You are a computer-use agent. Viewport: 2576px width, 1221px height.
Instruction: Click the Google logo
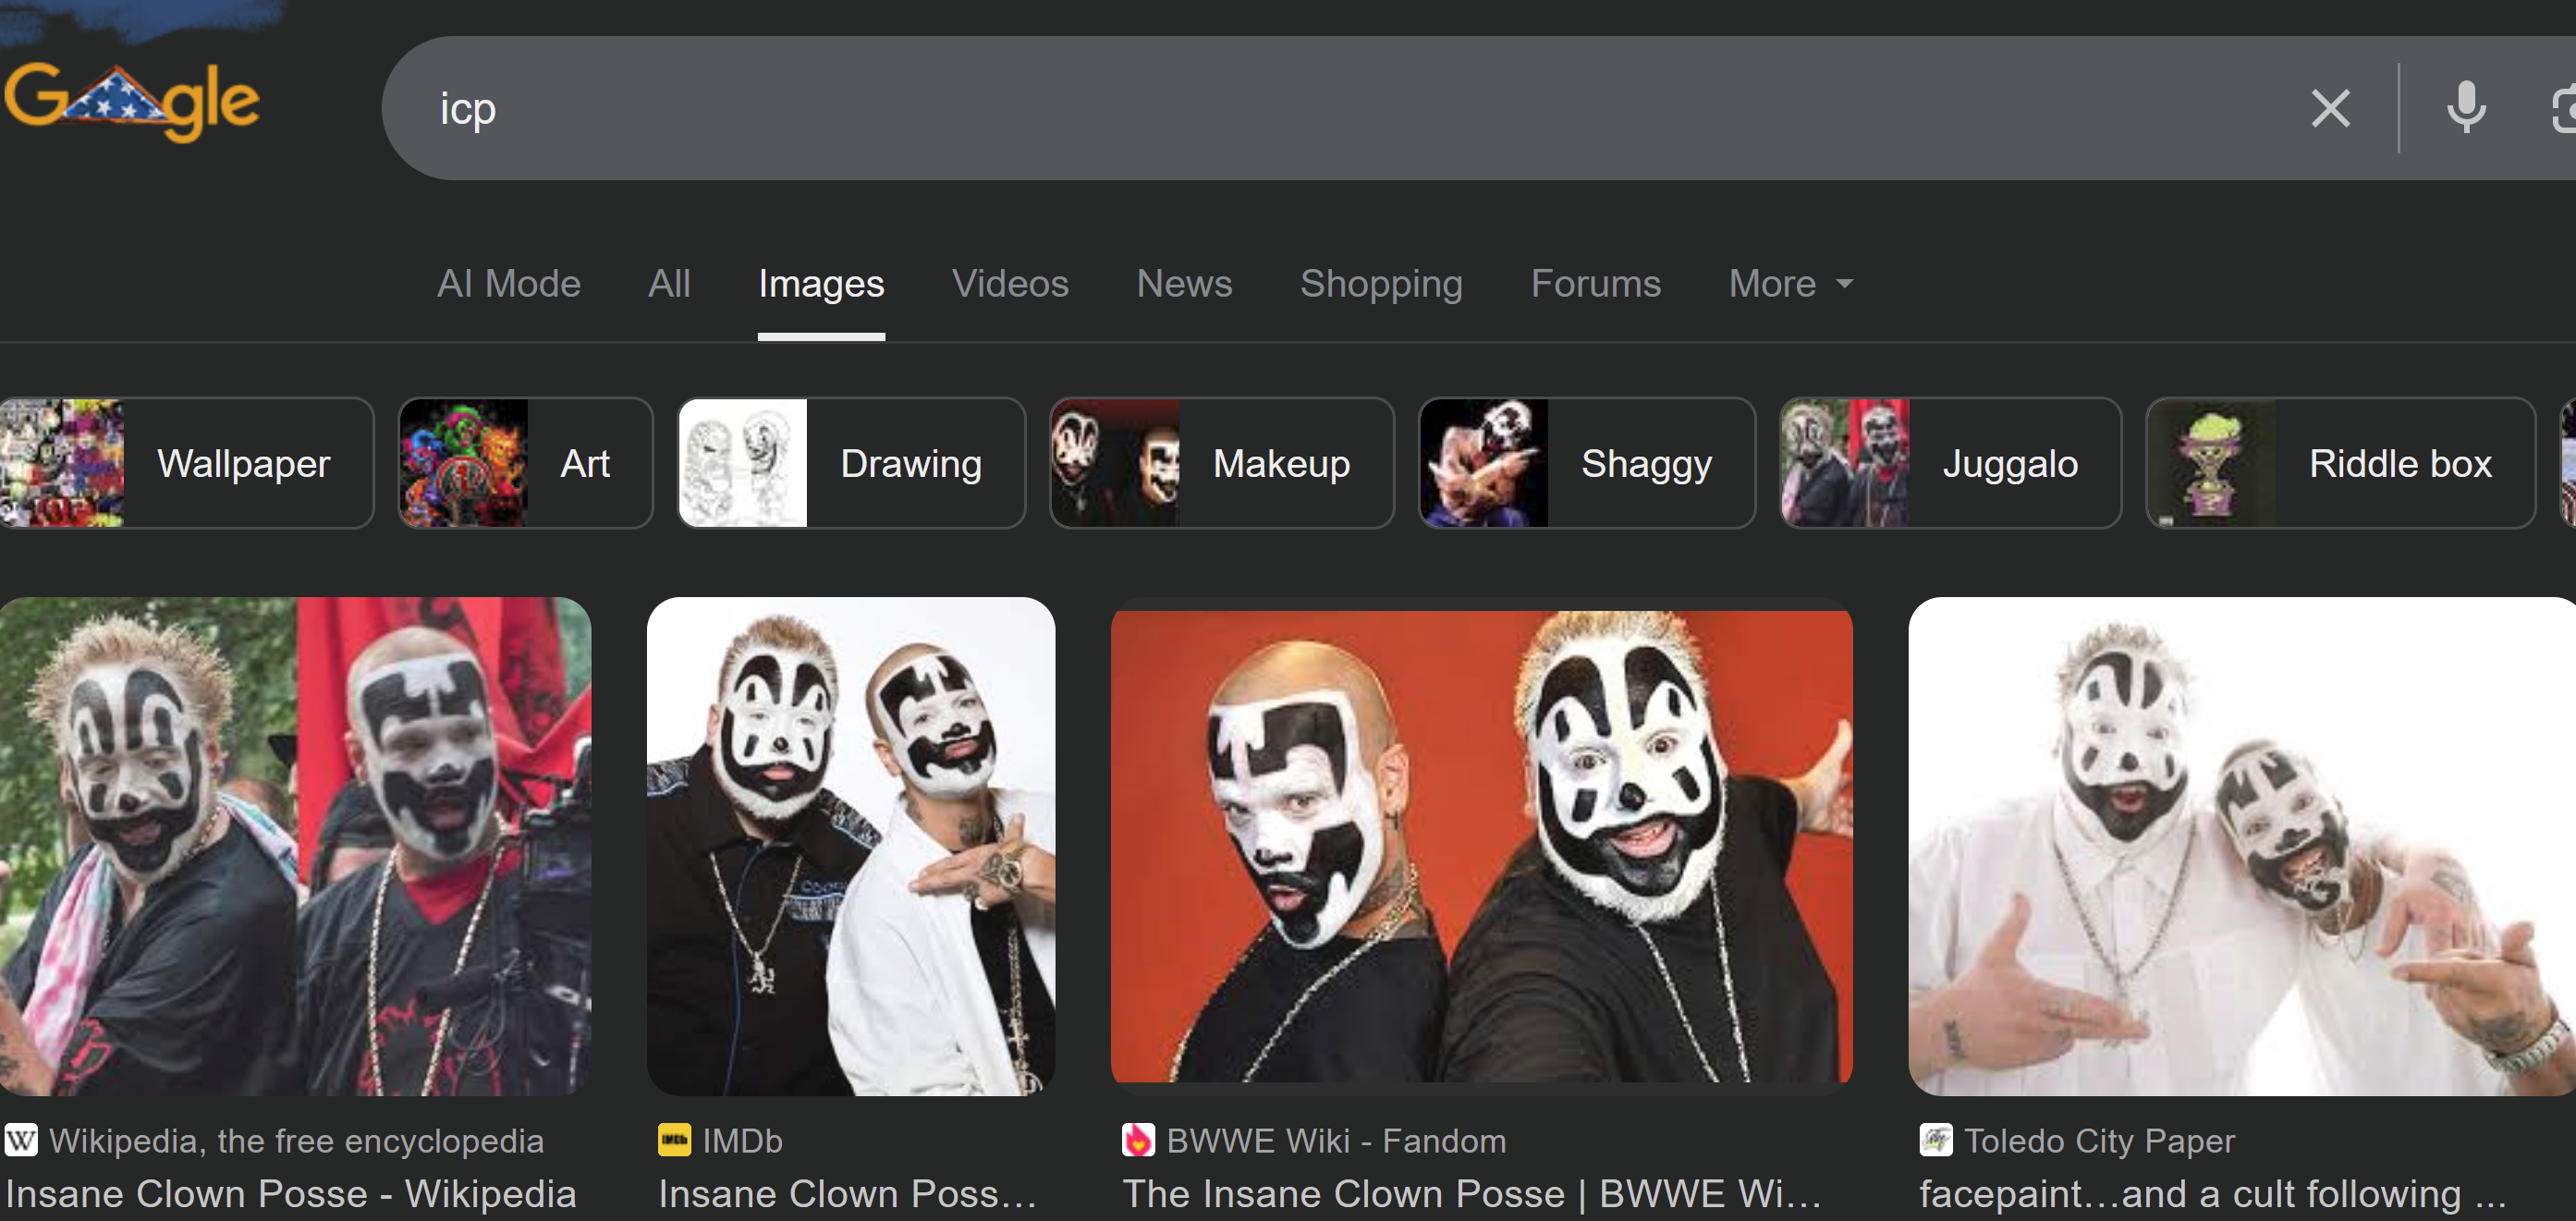pos(132,102)
